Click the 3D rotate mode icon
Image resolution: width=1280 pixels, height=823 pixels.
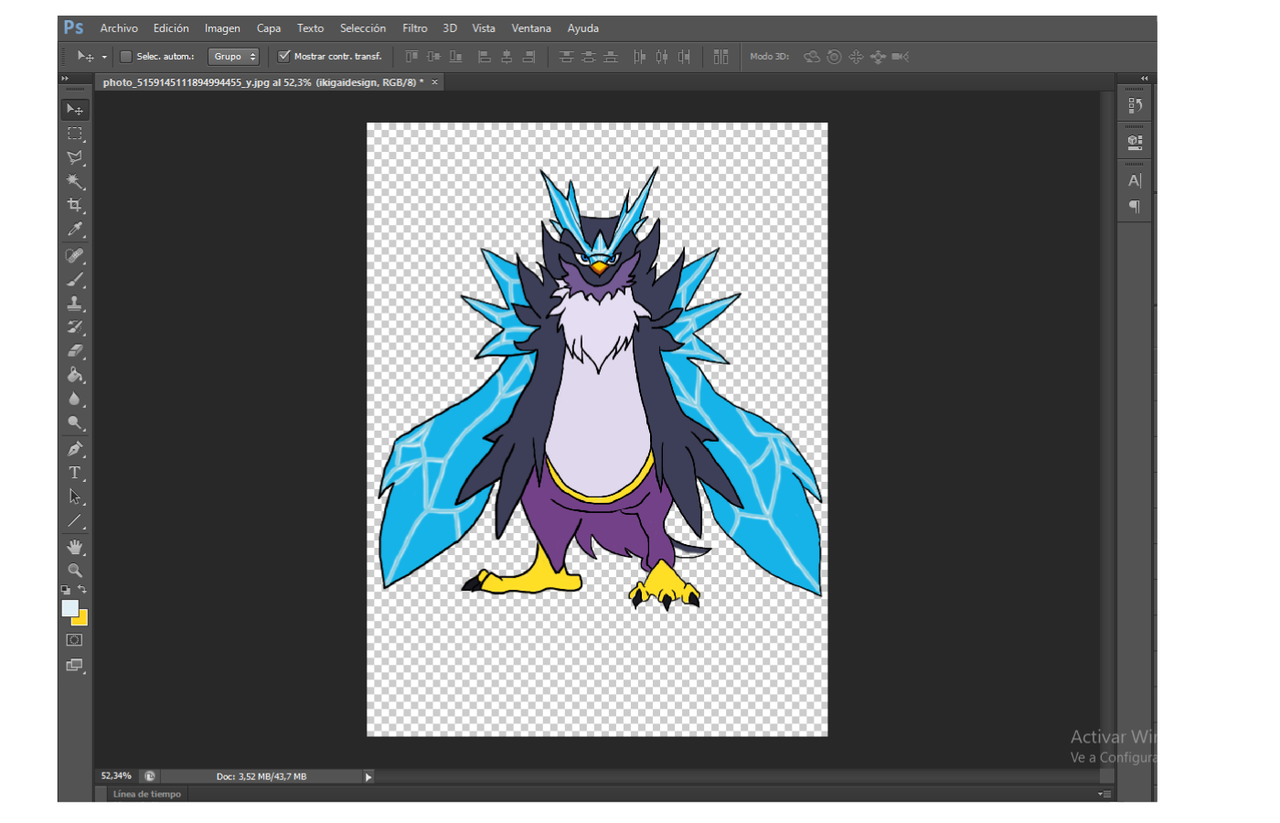[x=812, y=57]
